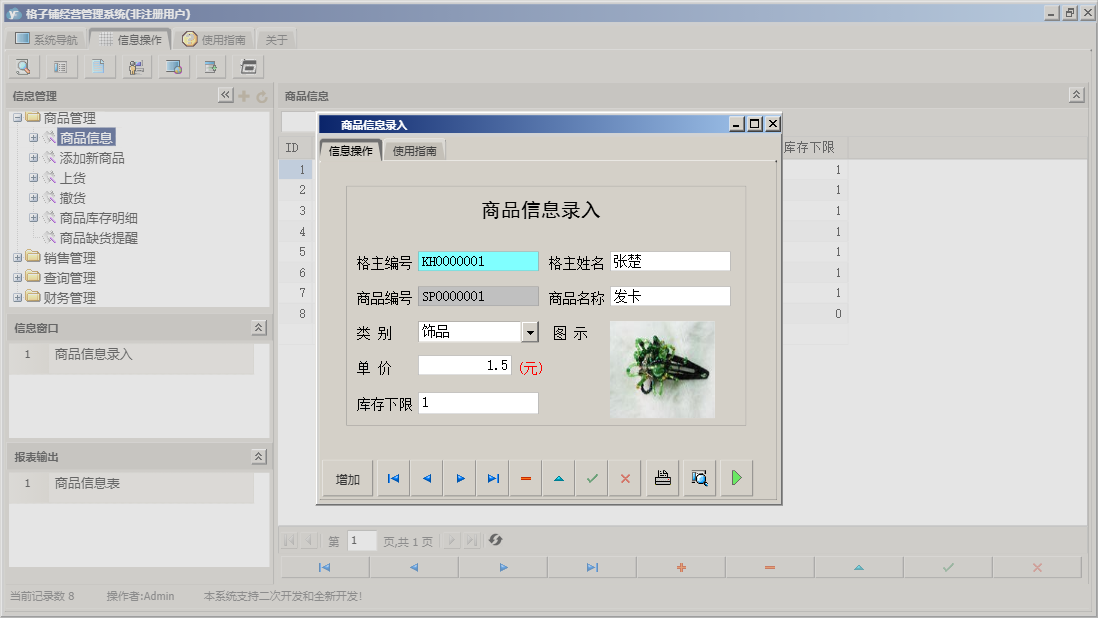Open print preview in the record entry dialog

(x=699, y=477)
